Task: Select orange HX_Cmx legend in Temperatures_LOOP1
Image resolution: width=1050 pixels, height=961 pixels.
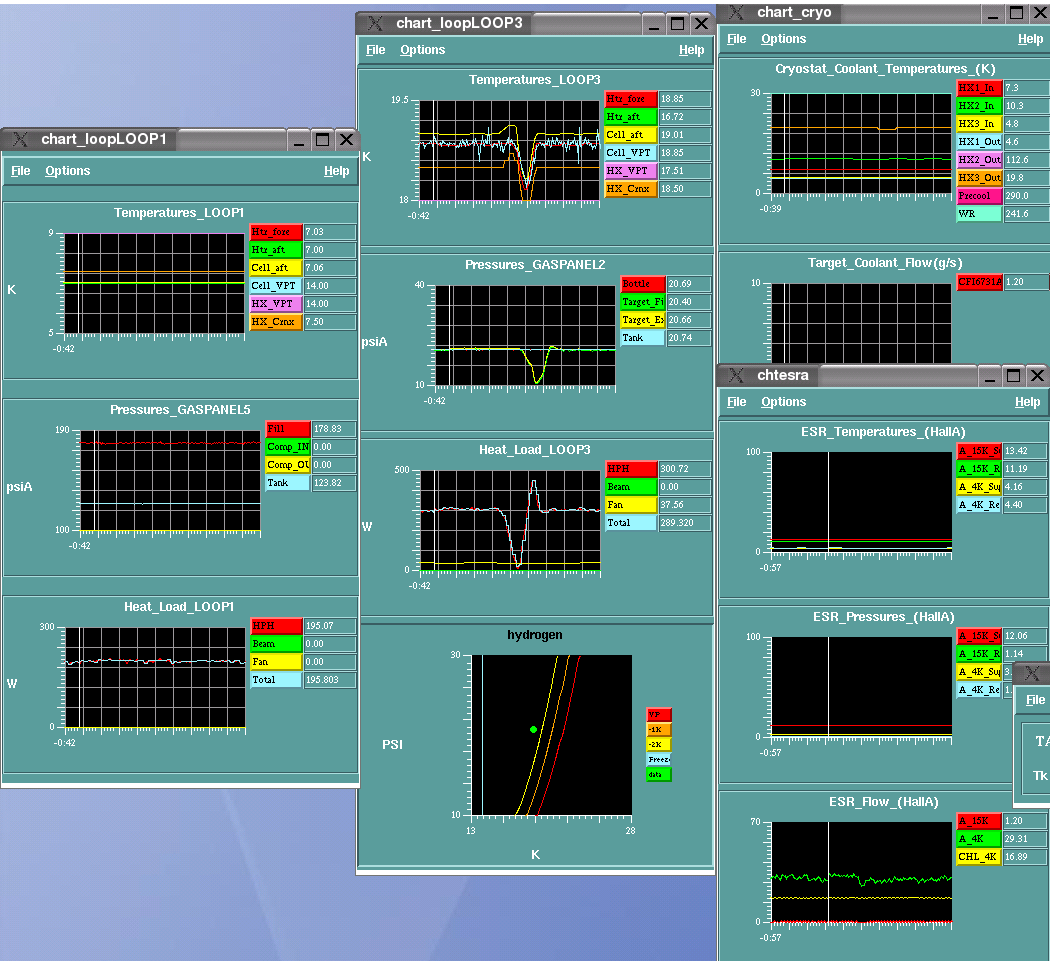Action: tap(276, 322)
